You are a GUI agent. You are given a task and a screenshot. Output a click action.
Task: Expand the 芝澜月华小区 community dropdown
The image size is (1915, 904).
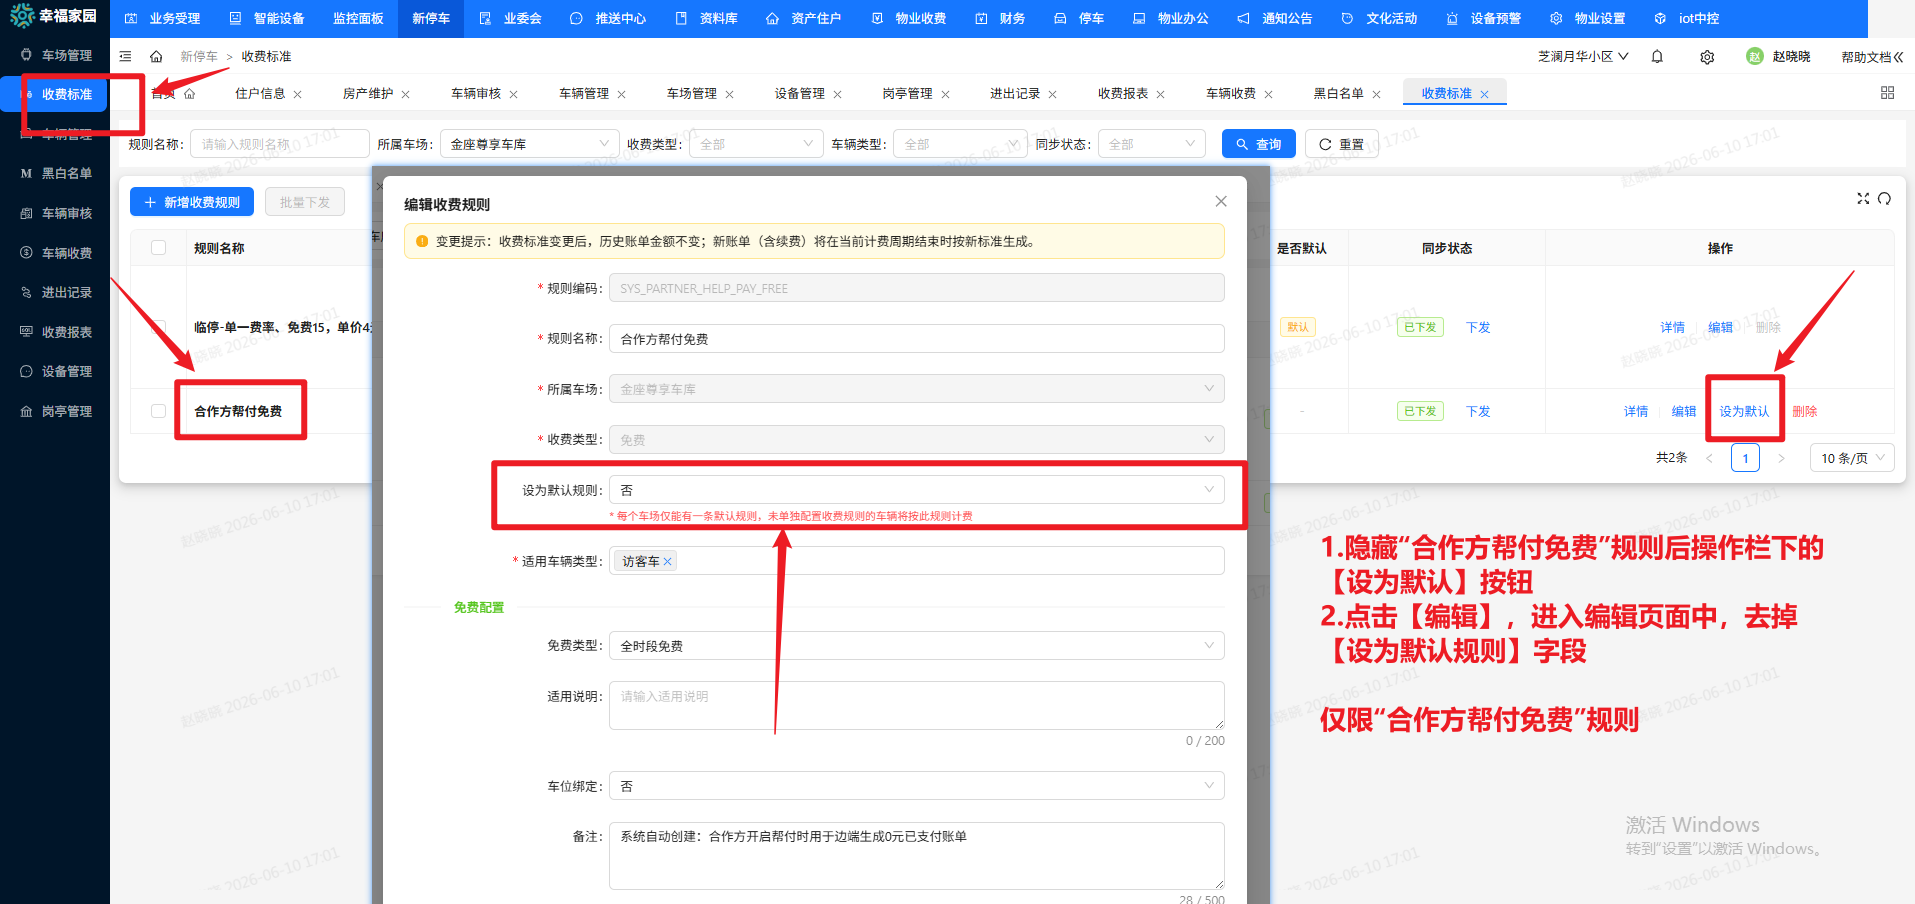click(x=1583, y=57)
